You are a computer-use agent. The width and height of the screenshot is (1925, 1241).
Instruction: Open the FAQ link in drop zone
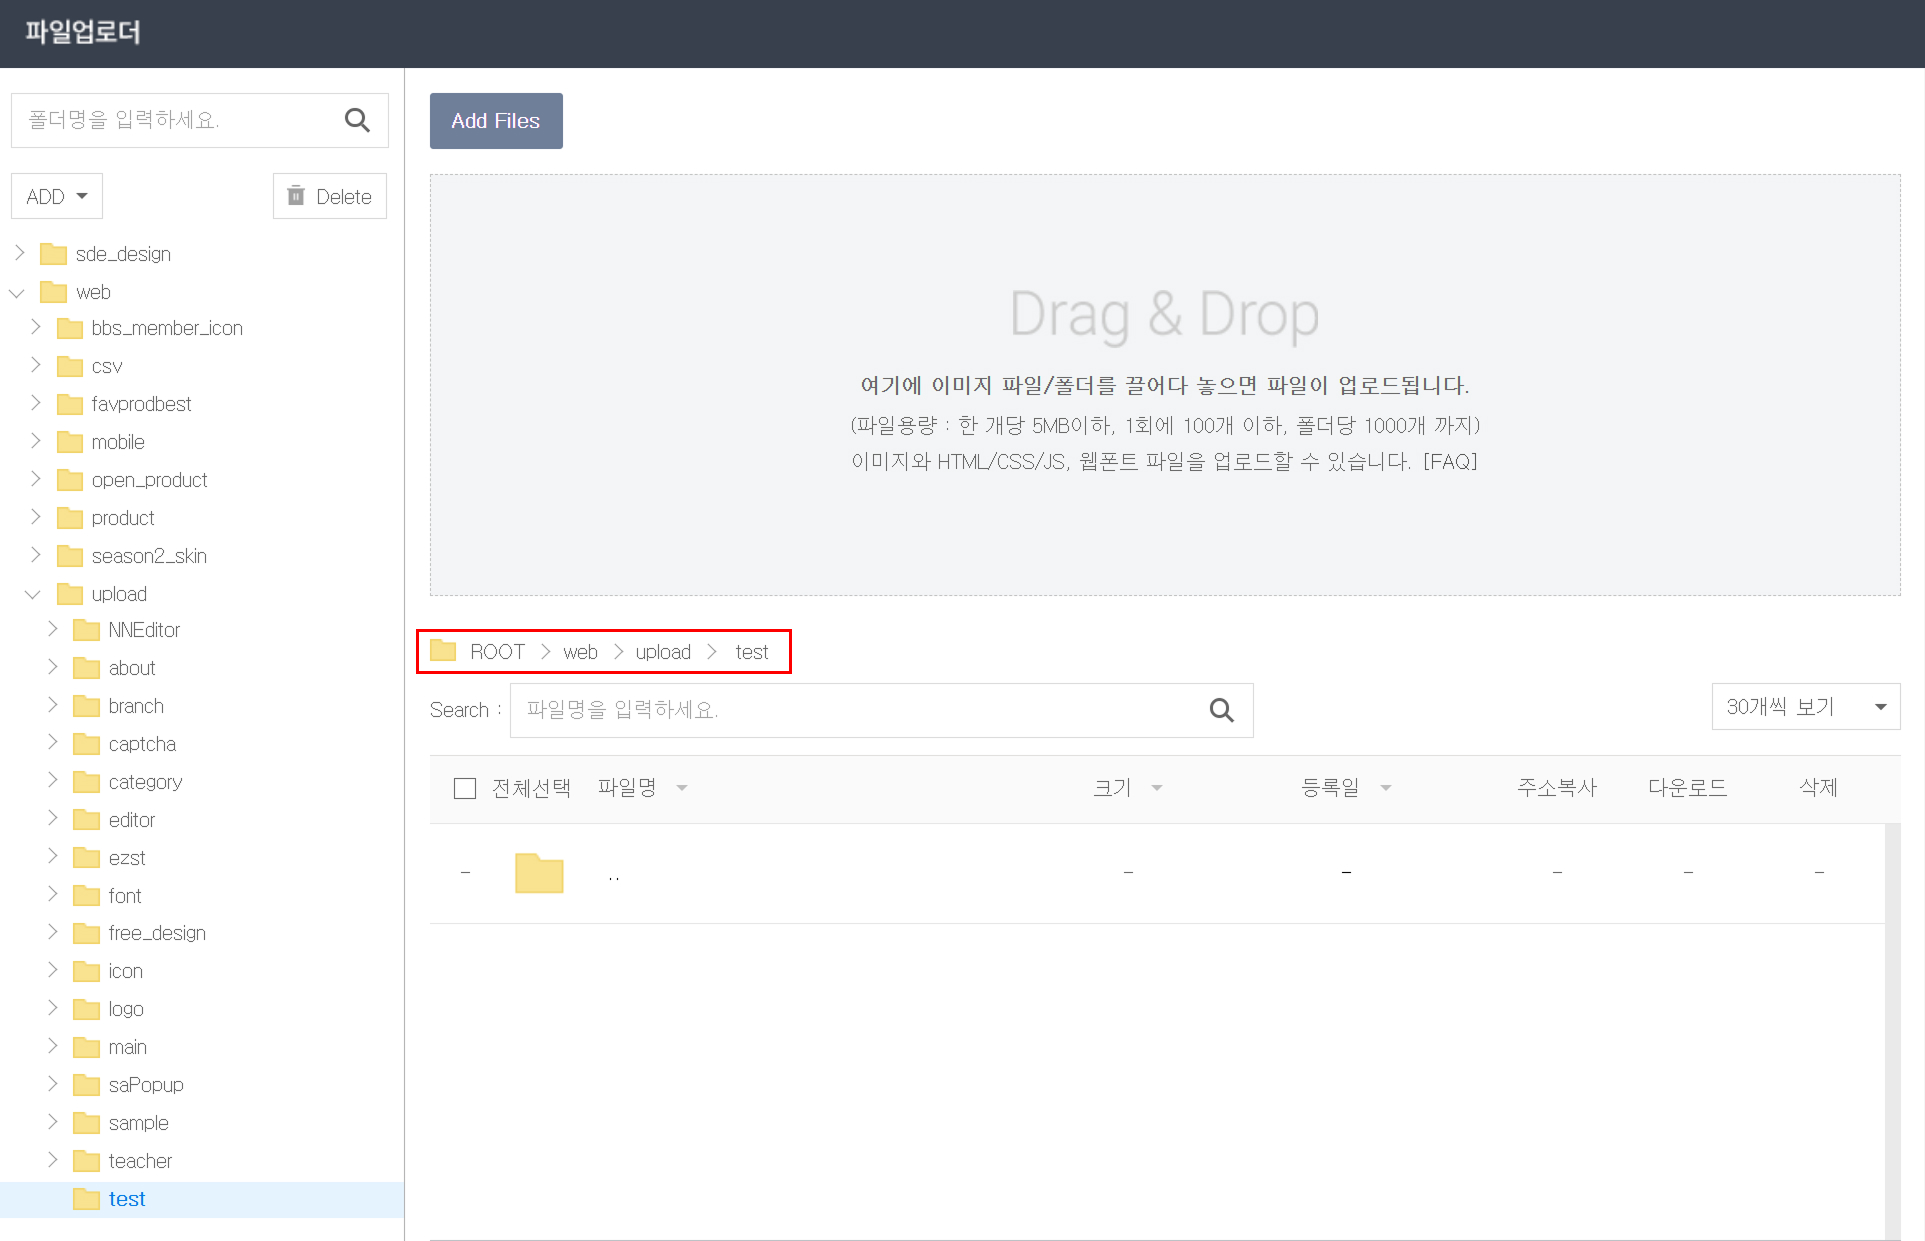[x=1450, y=462]
